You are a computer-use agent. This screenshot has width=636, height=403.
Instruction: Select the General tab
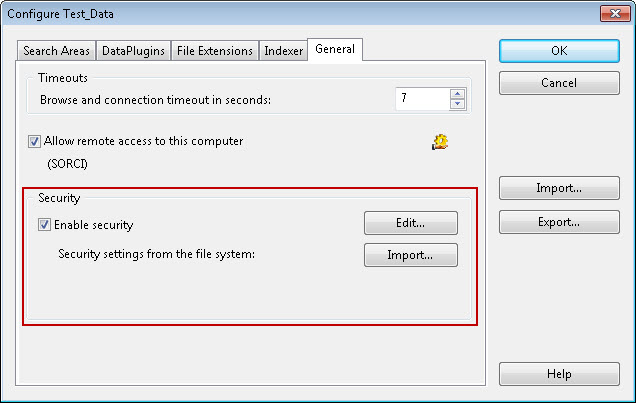[x=334, y=49]
